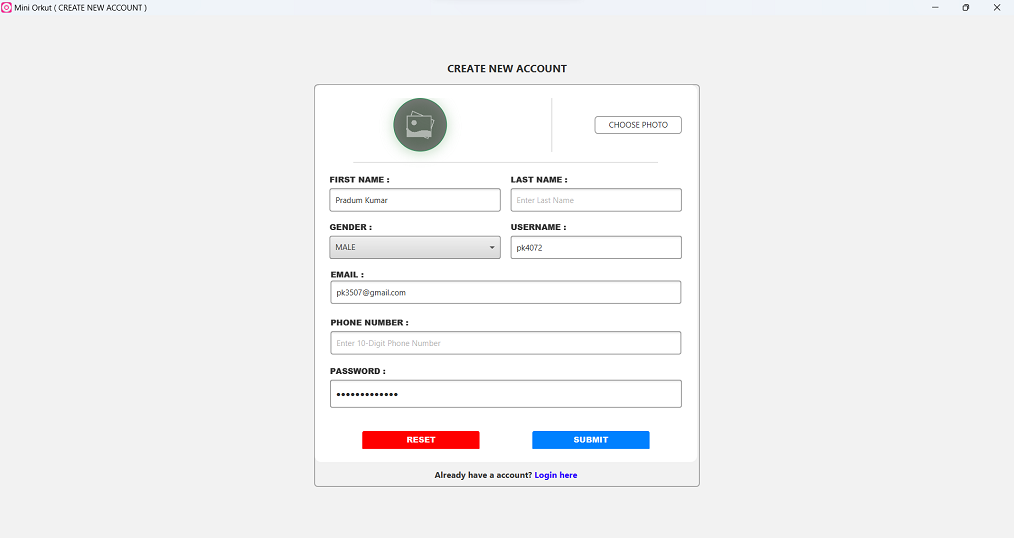
Task: Click the red RESET button
Action: [420, 440]
